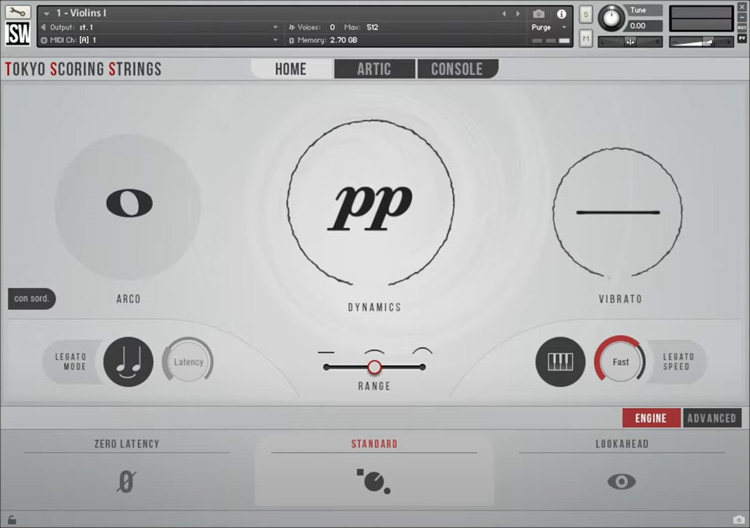Toggle the aux button on right edge
The width and height of the screenshot is (750, 528).
[x=742, y=27]
